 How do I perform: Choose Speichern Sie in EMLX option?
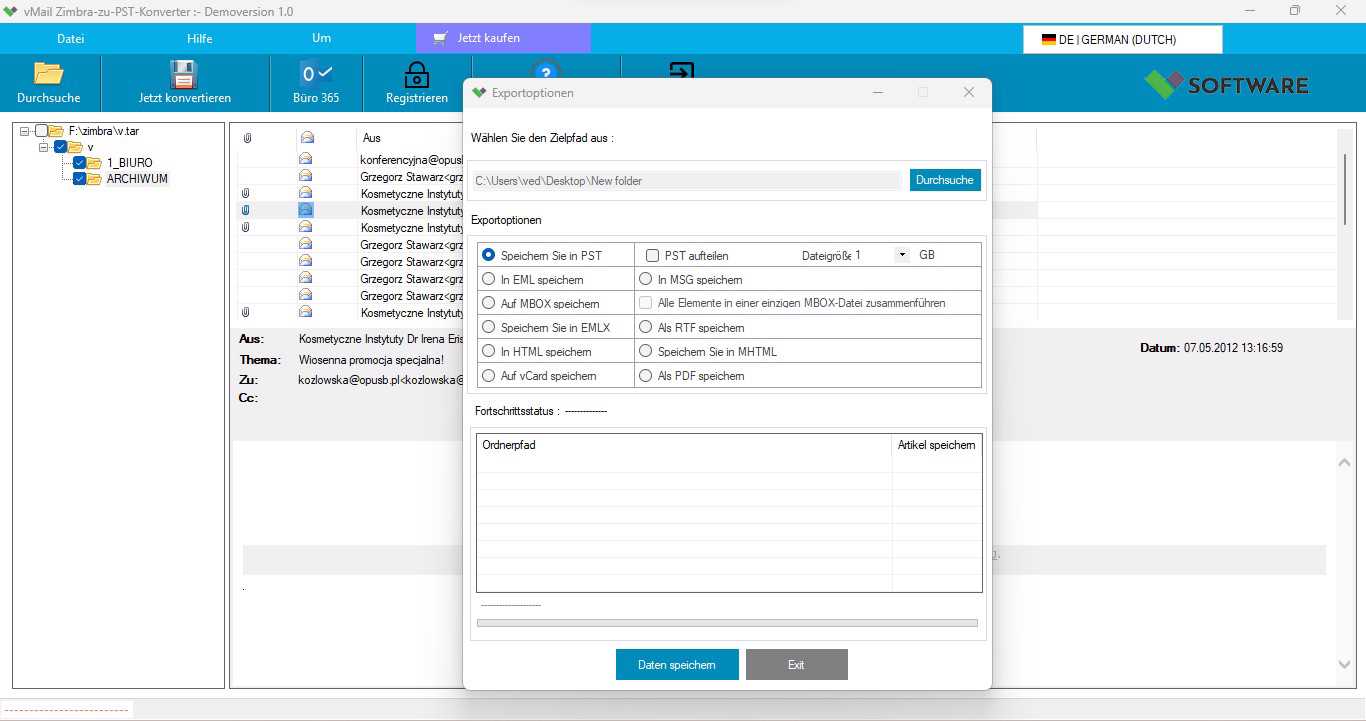point(489,327)
